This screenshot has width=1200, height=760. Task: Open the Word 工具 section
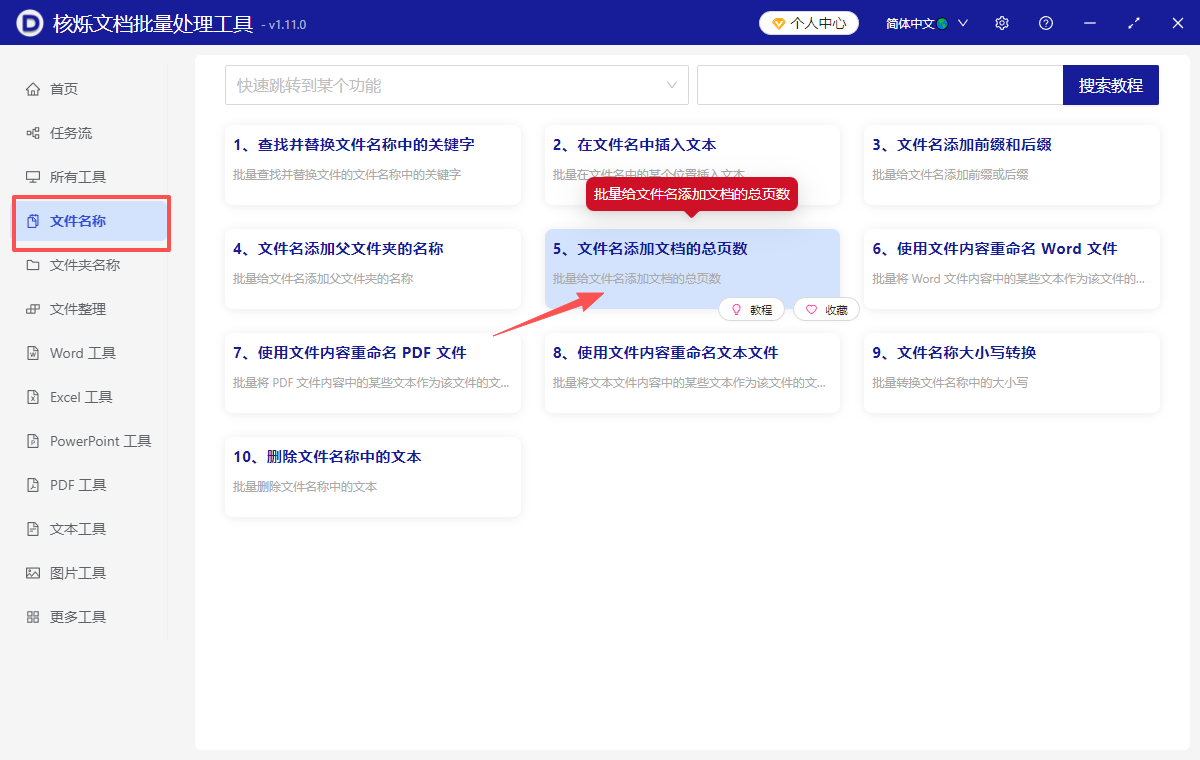pyautogui.click(x=33, y=352)
